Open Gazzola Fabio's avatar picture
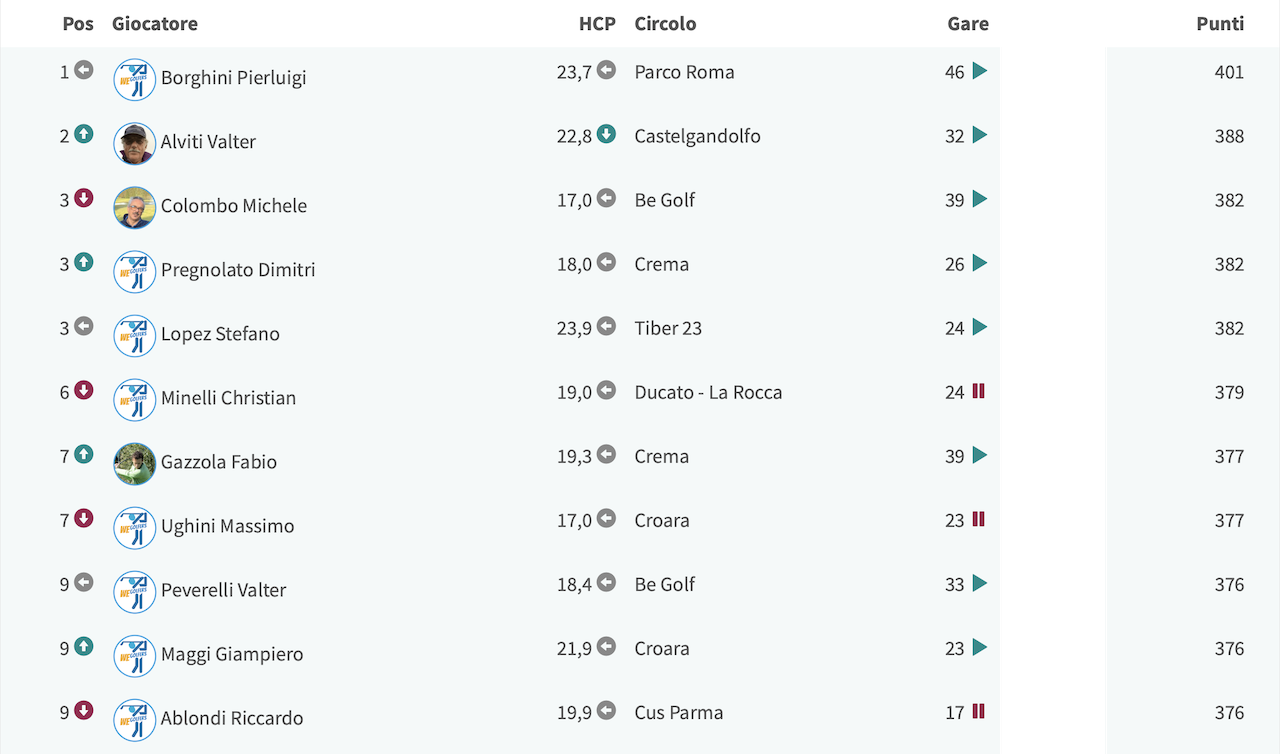1280x754 pixels. (135, 464)
